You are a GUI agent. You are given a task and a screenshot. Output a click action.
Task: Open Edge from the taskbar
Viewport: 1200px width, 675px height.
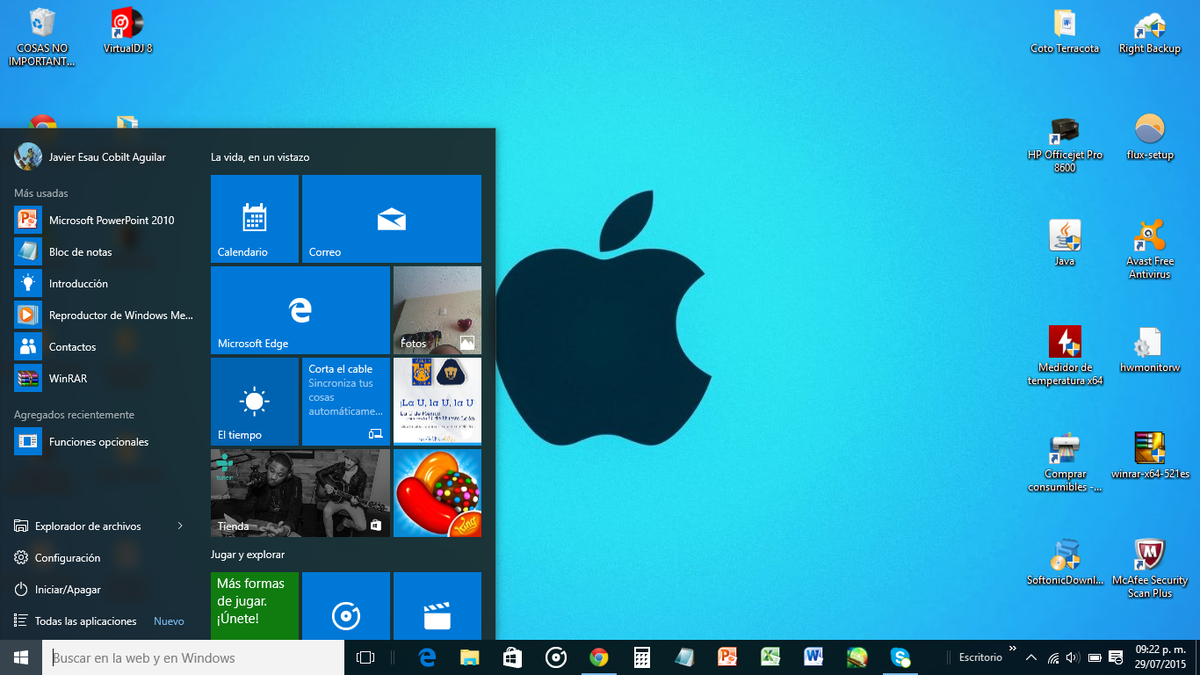[x=427, y=657]
